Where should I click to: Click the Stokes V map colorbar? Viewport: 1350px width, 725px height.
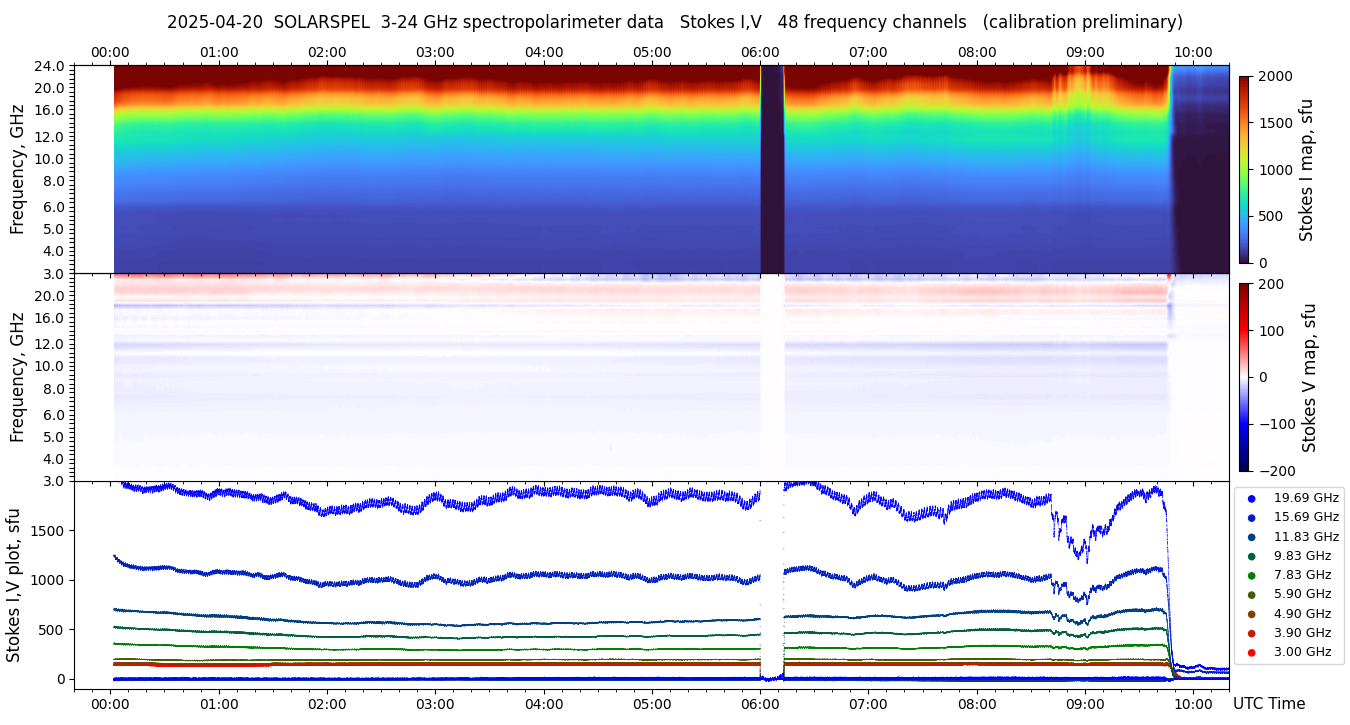click(1244, 377)
